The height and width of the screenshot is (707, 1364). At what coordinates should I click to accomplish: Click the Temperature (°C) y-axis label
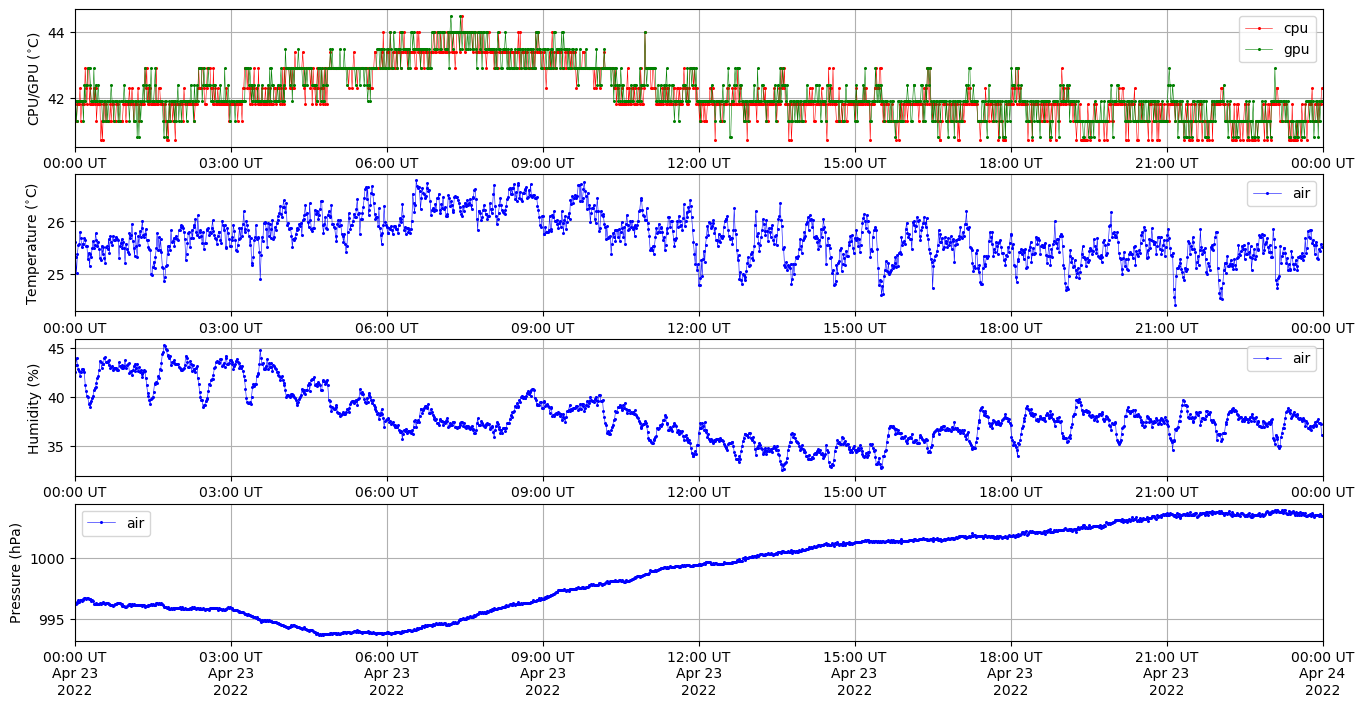[31, 243]
